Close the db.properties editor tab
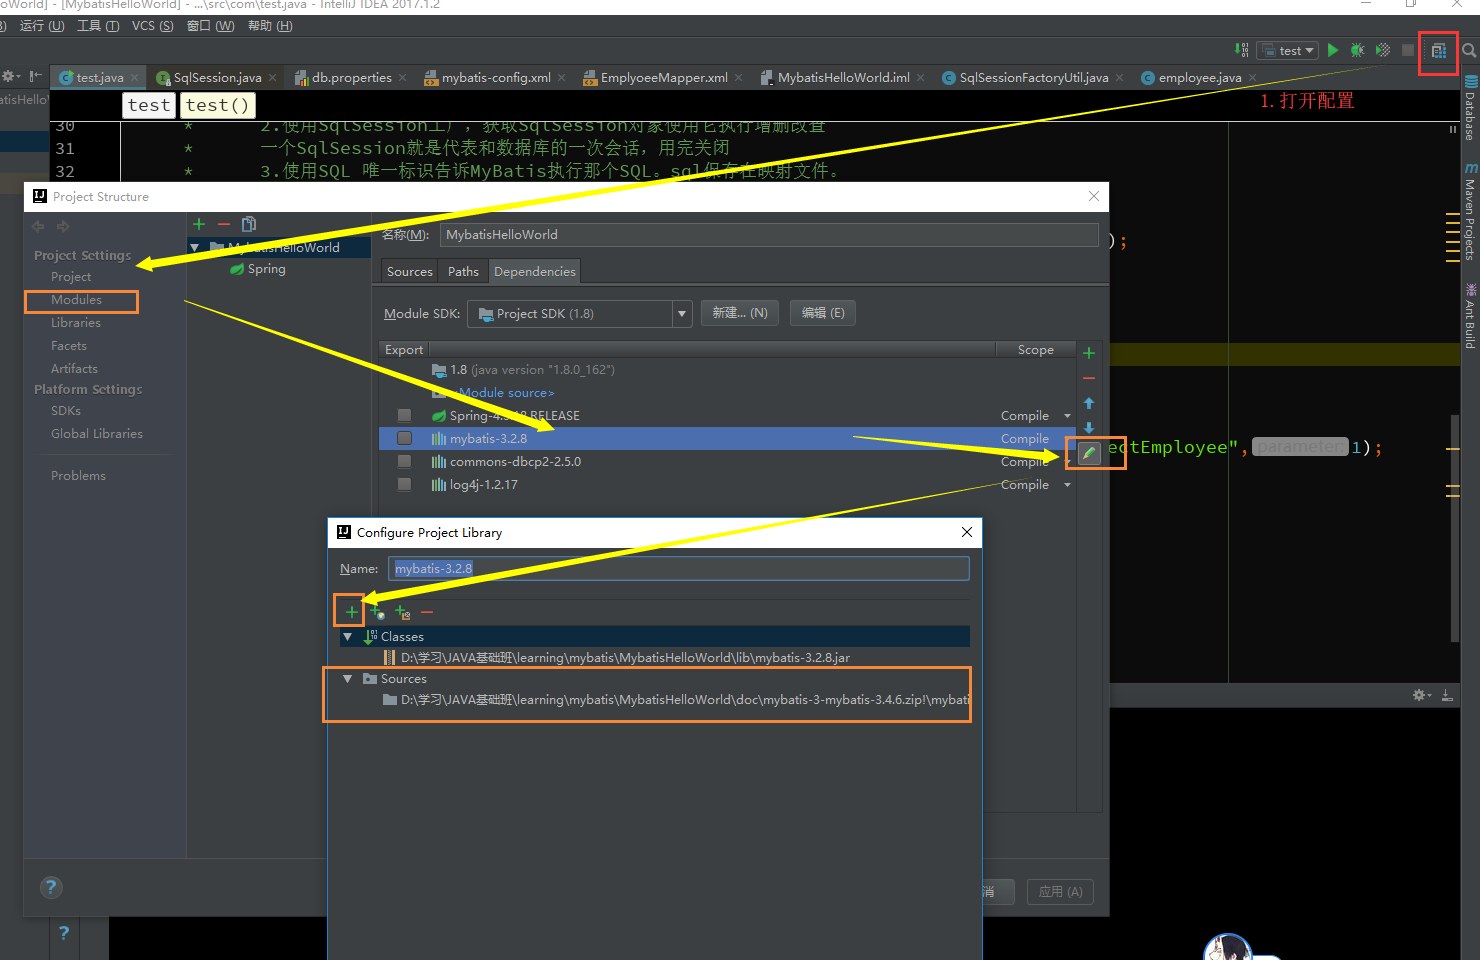This screenshot has height=960, width=1480. coord(402,77)
